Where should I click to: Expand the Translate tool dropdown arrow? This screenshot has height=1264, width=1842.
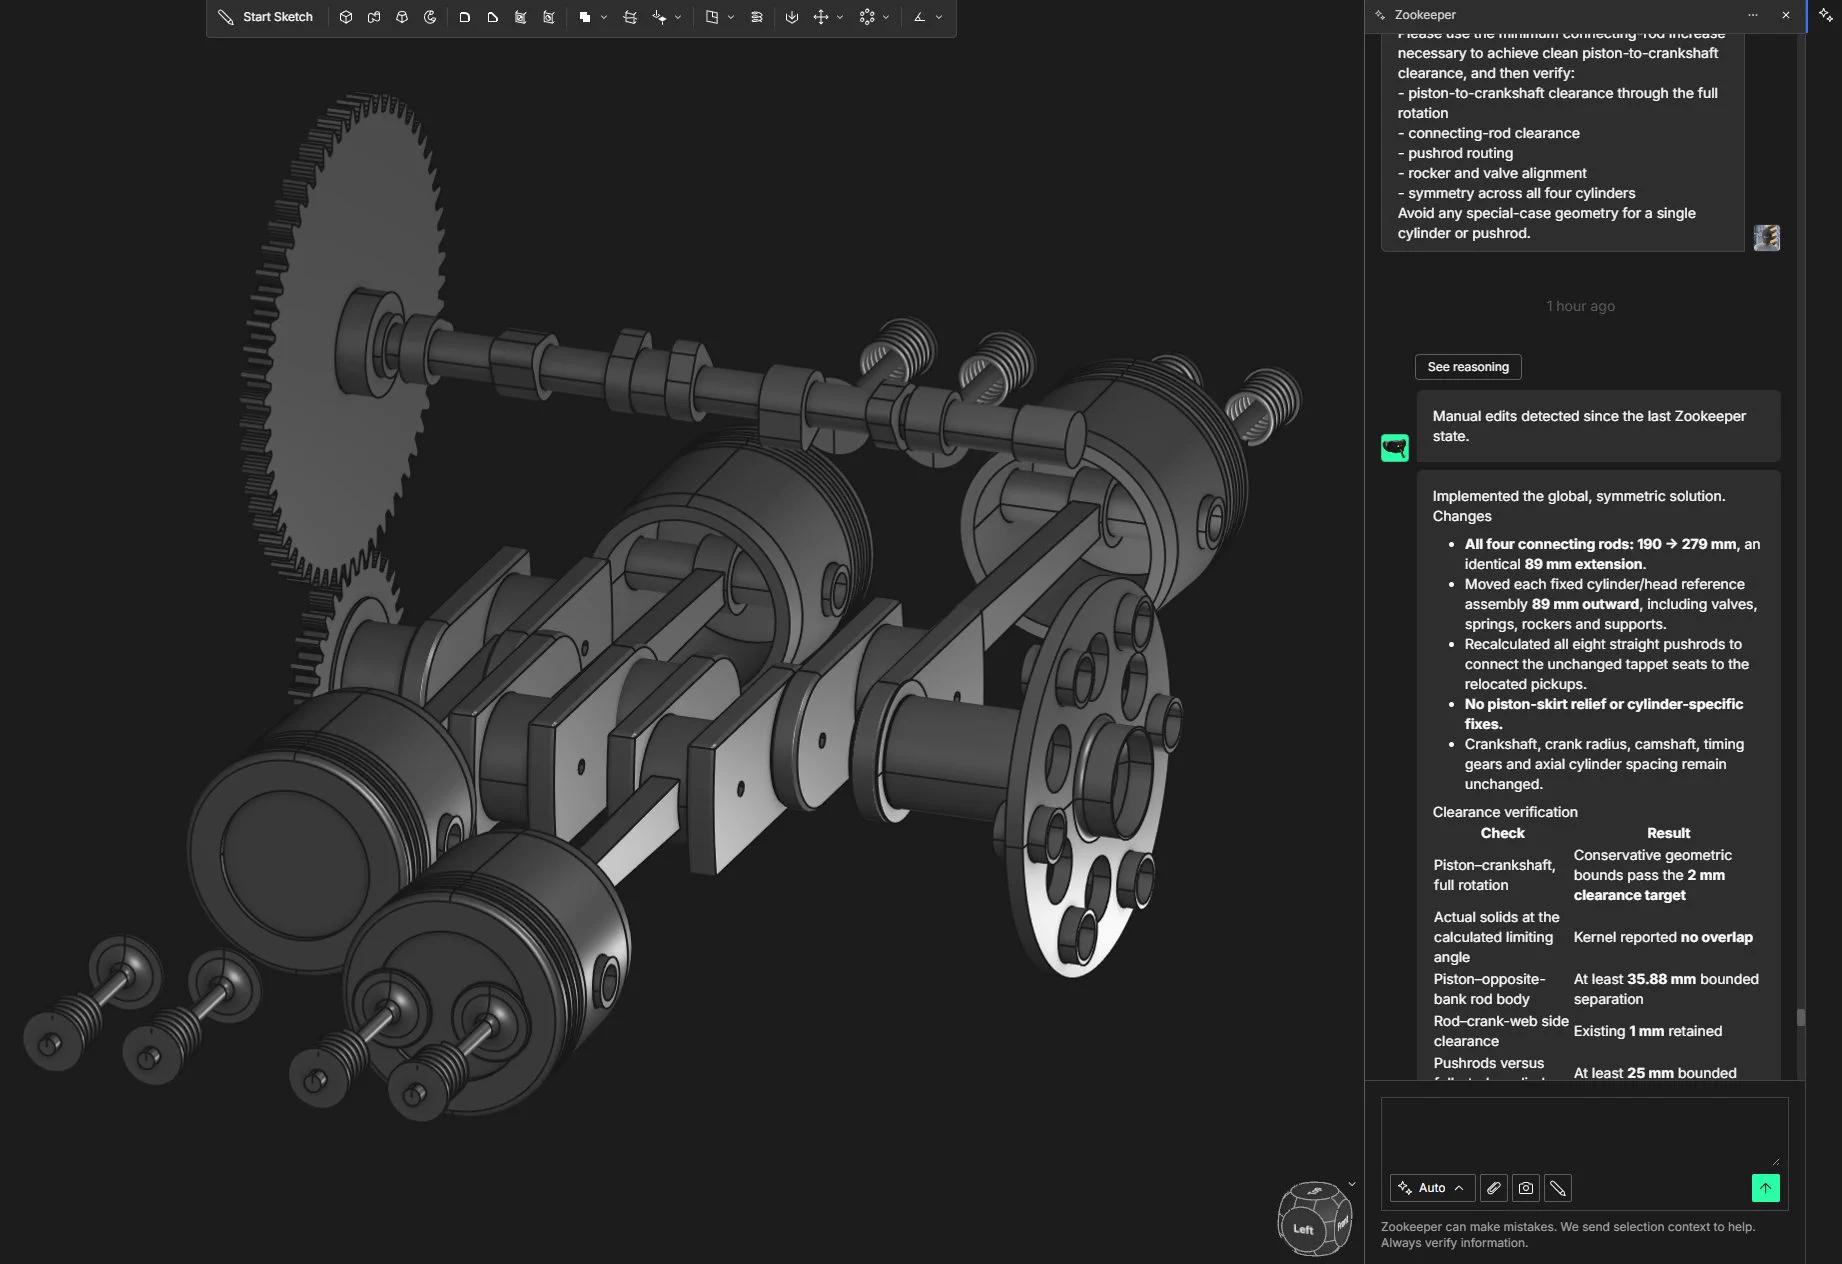[x=840, y=17]
